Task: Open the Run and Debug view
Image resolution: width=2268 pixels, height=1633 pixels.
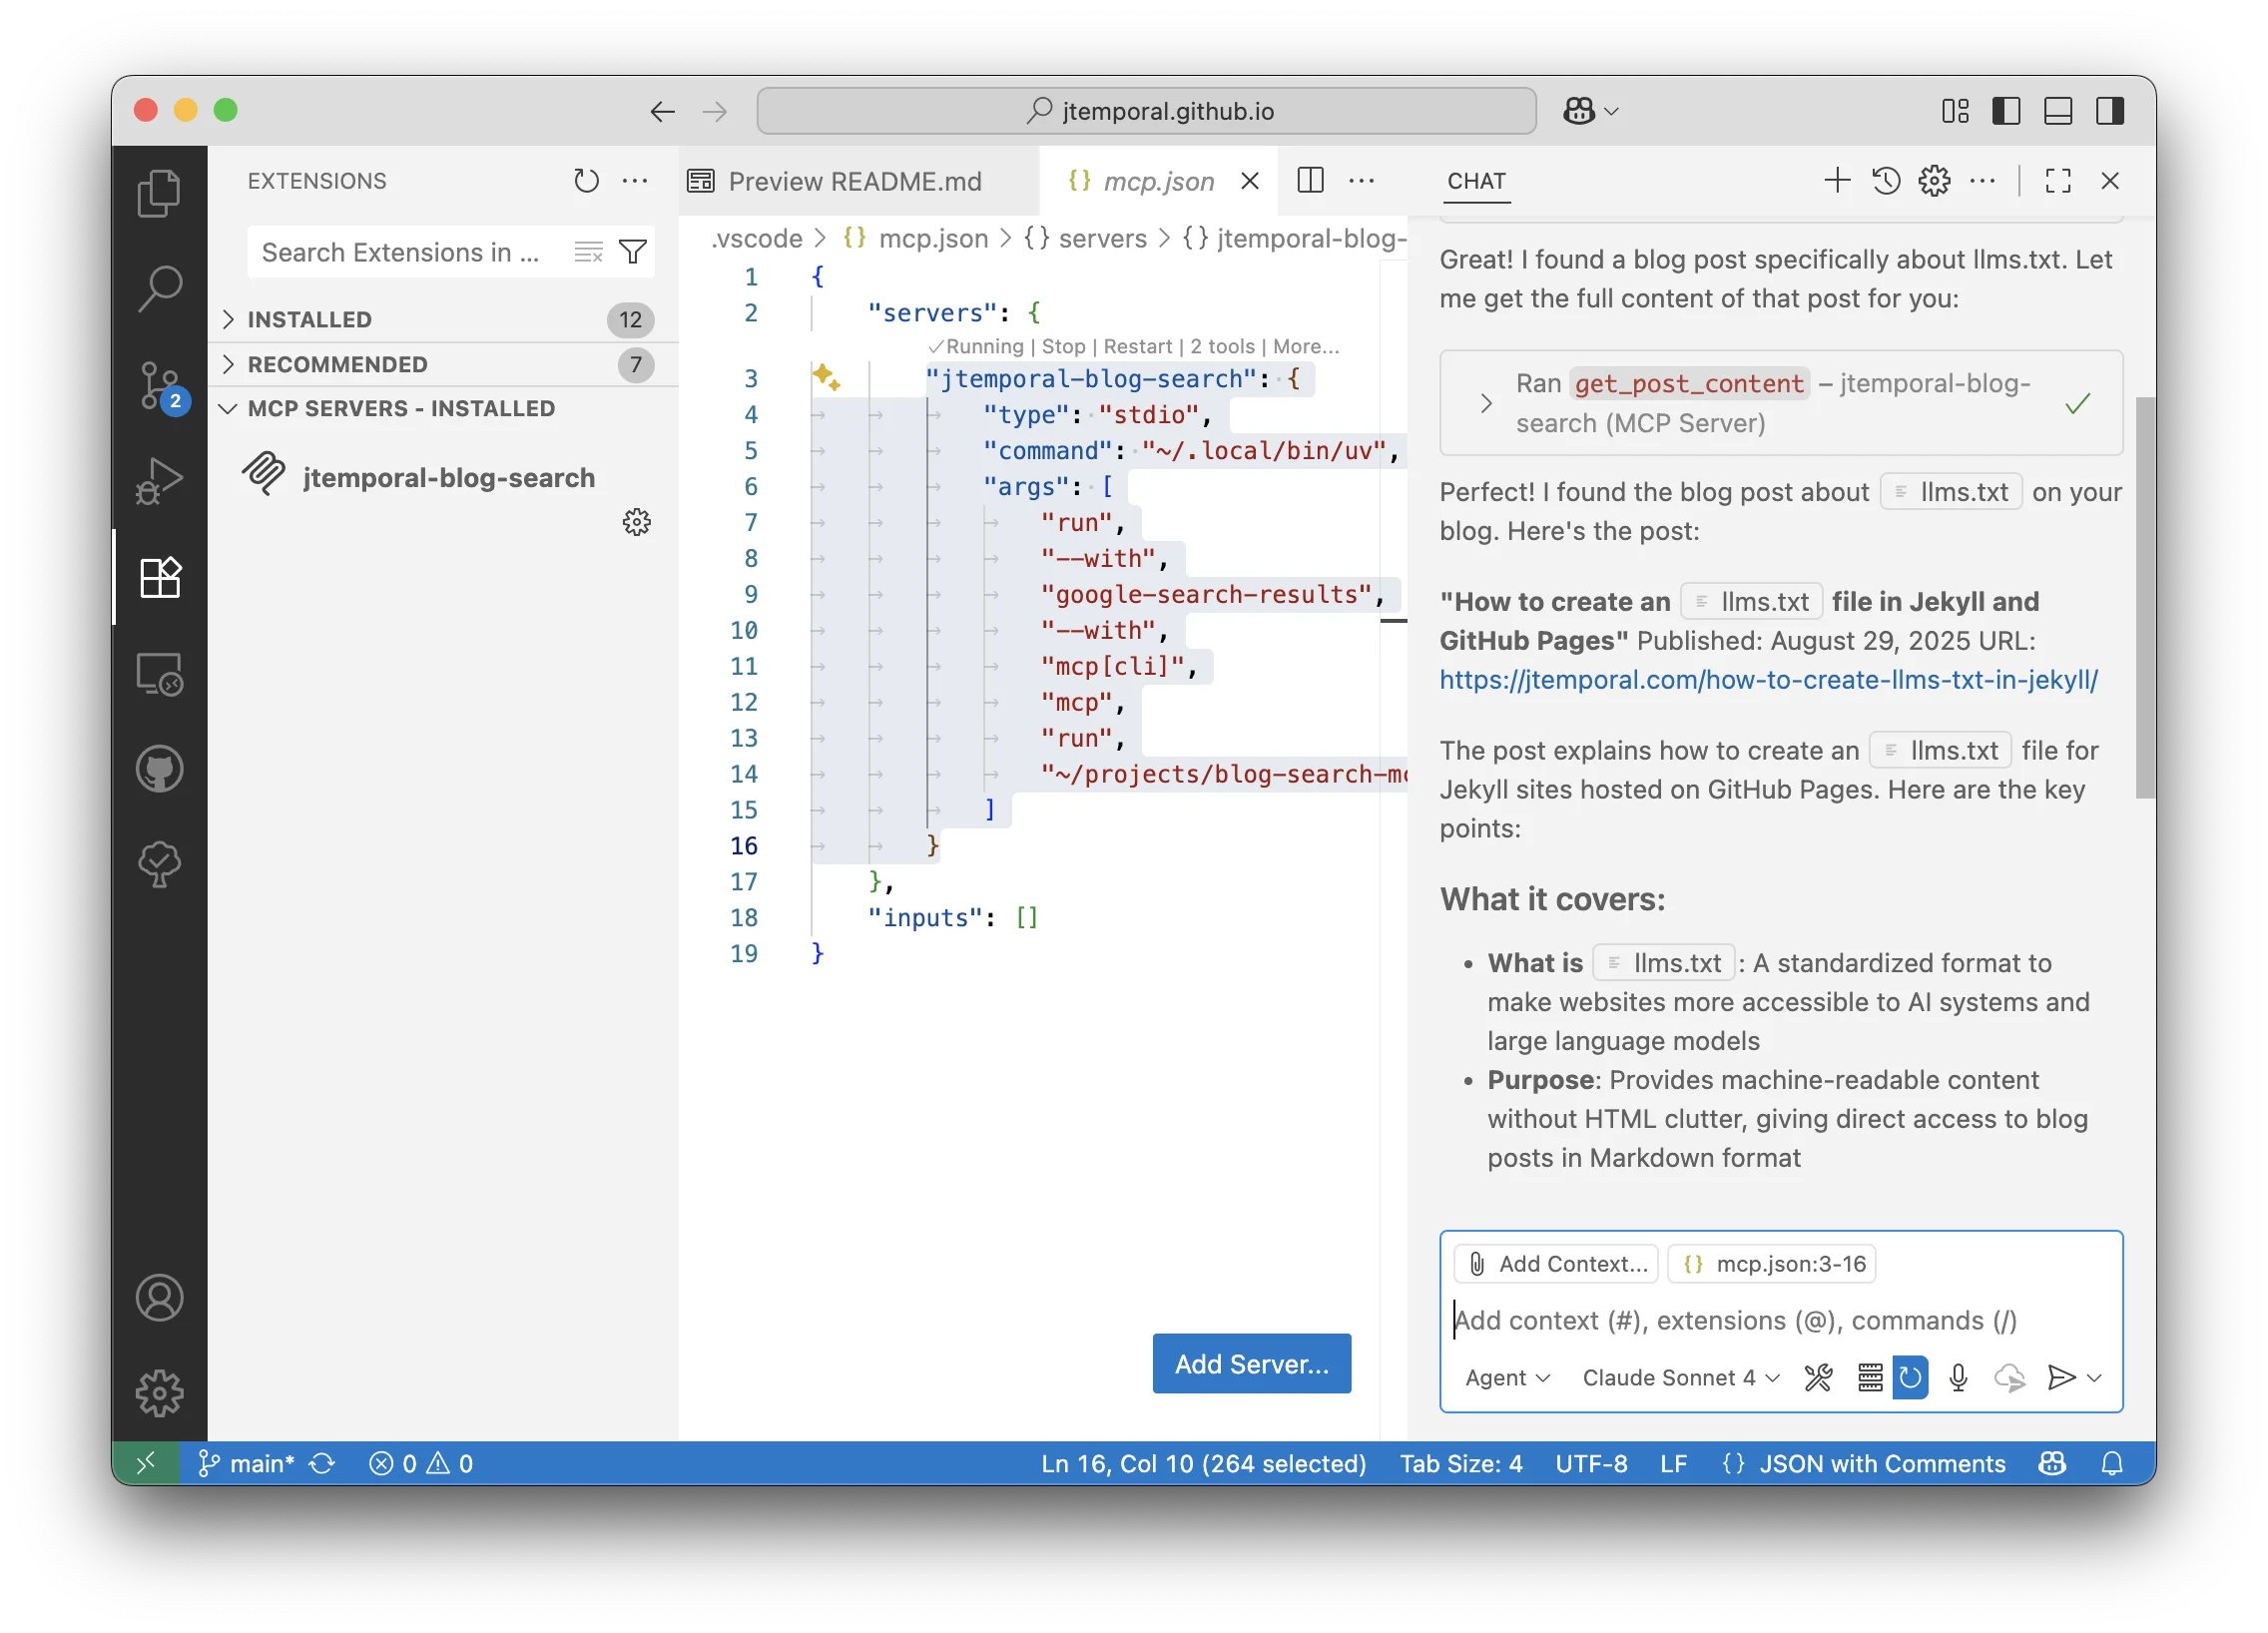Action: click(160, 480)
